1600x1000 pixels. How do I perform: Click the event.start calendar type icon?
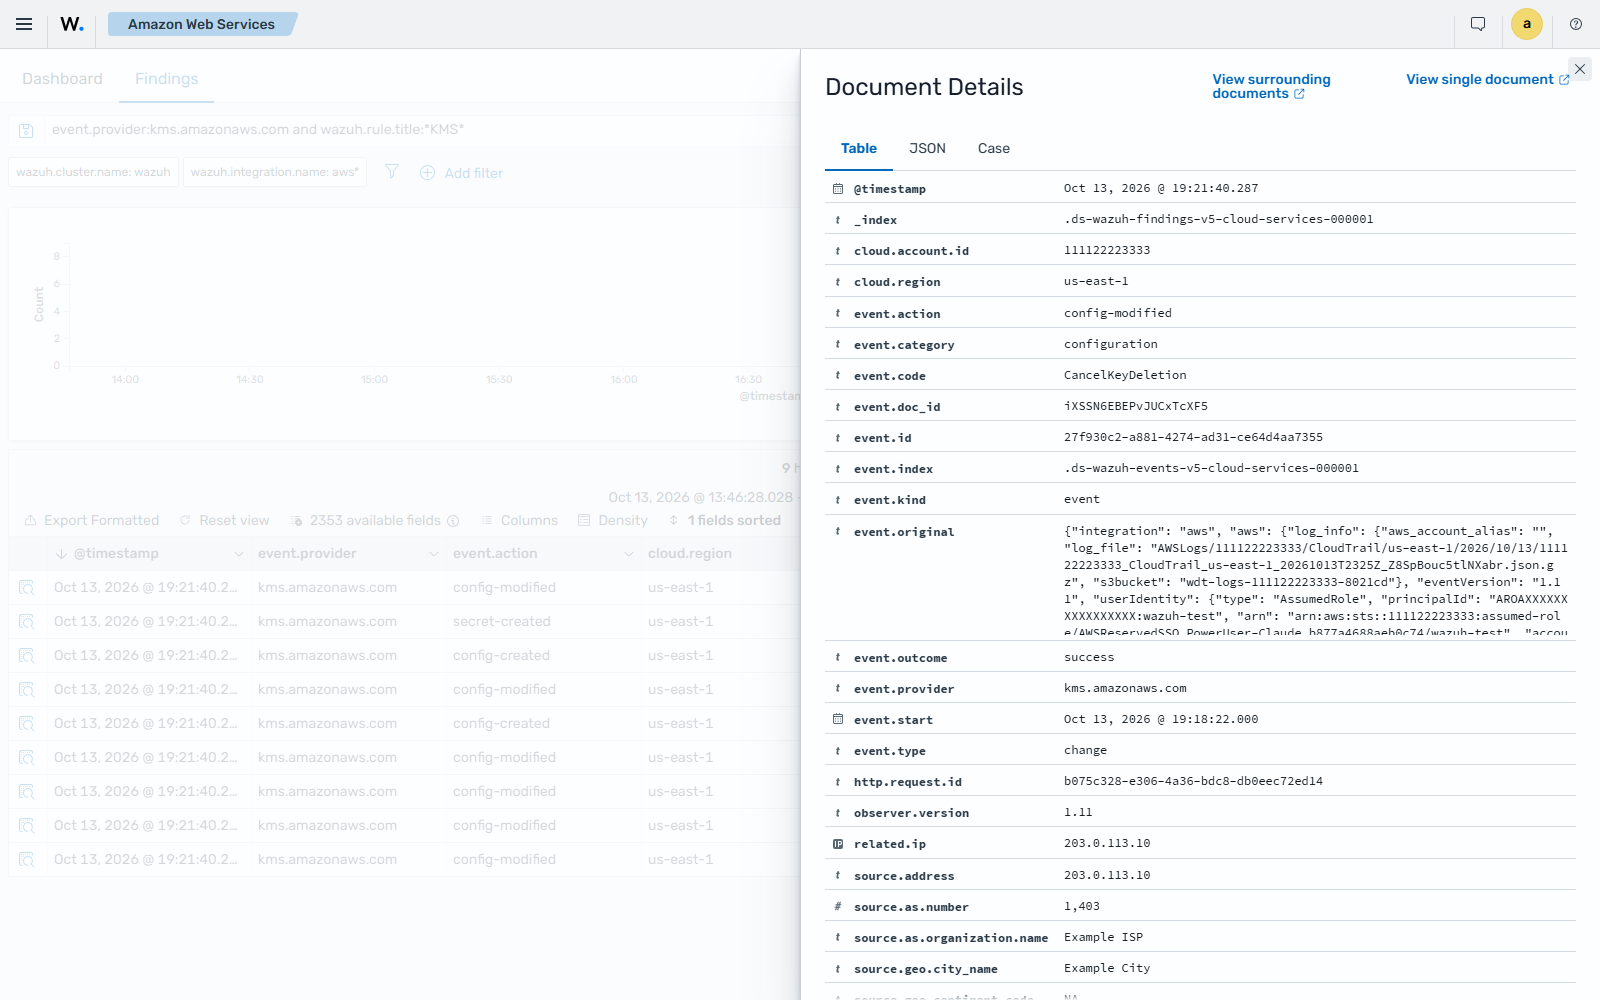[x=838, y=720]
